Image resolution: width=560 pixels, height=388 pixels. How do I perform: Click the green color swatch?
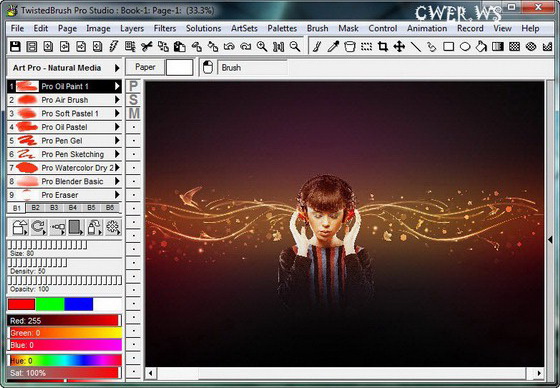point(50,304)
